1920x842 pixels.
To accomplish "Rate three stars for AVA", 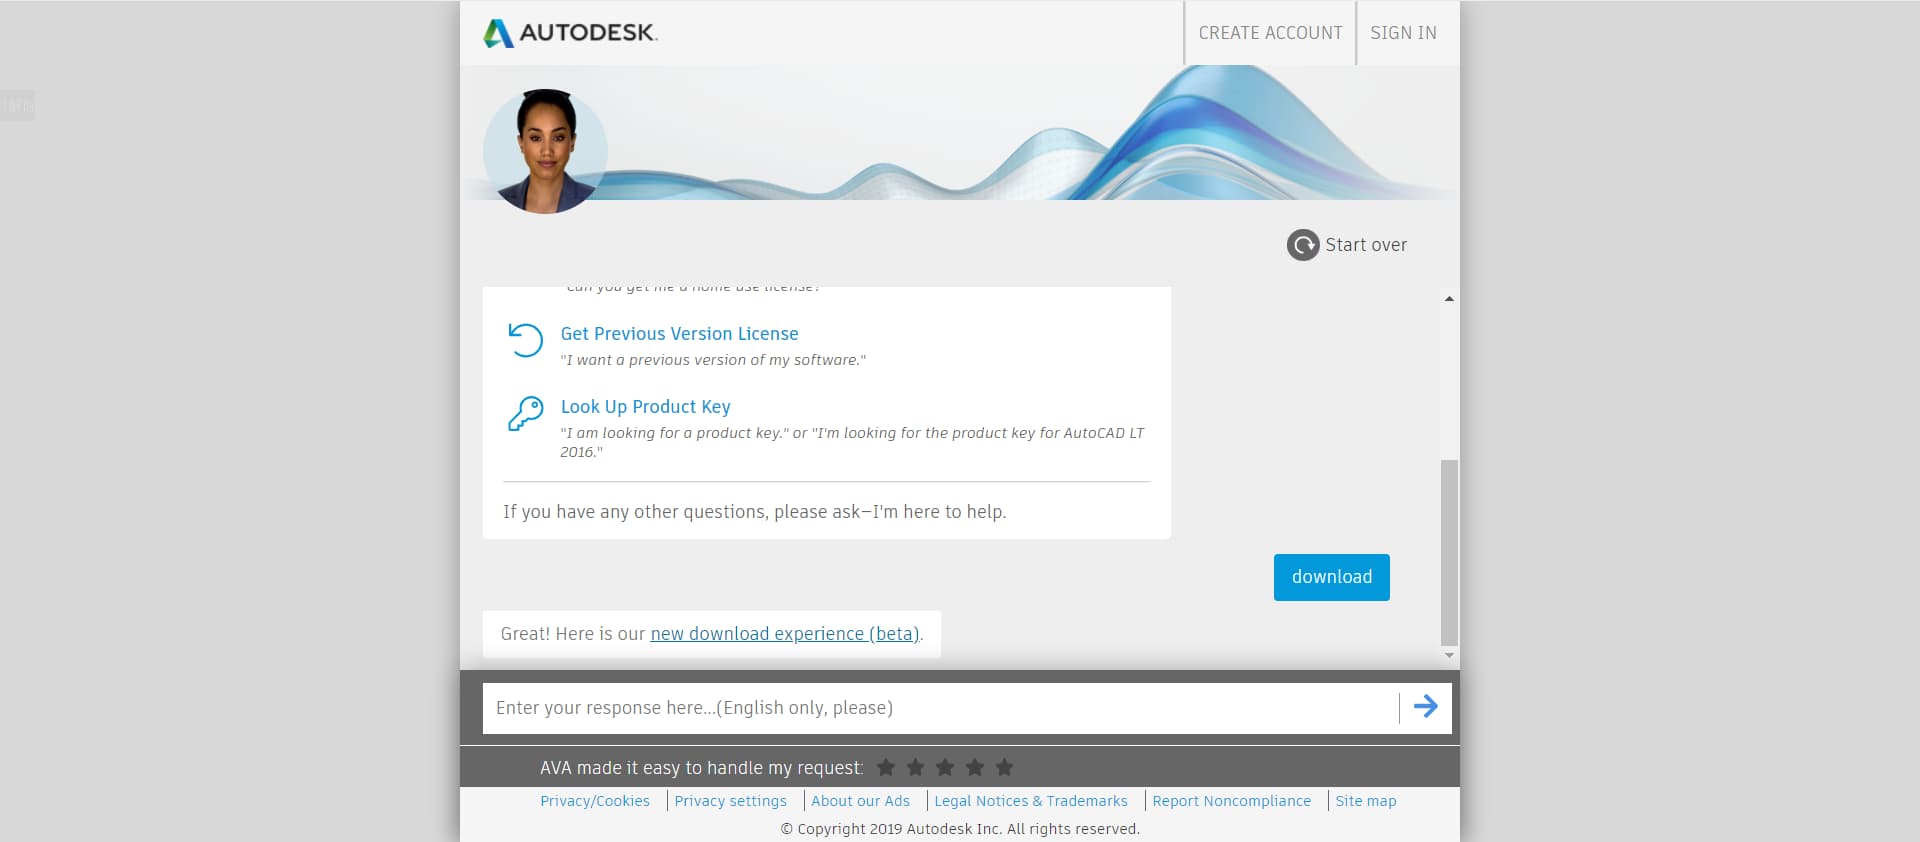I will tap(945, 767).
